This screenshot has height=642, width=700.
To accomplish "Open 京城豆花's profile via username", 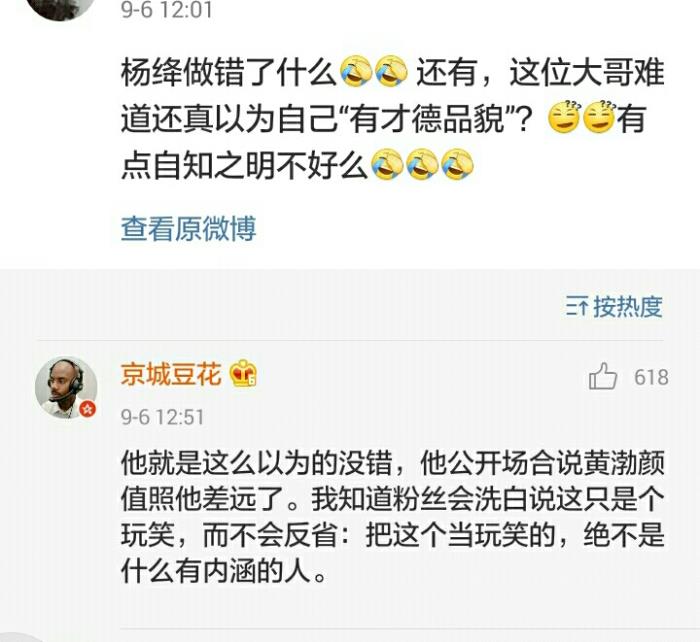I will 171,373.
